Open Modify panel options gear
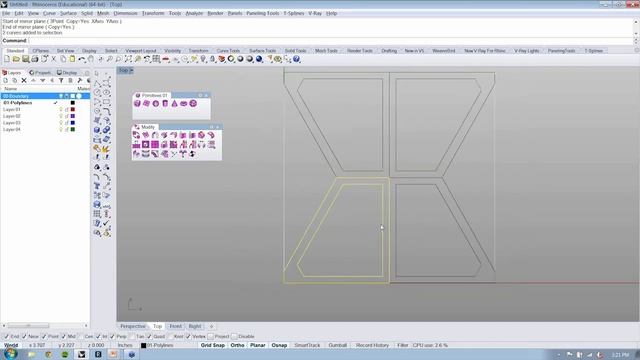Image resolution: width=640 pixels, height=360 pixels. (x=211, y=127)
